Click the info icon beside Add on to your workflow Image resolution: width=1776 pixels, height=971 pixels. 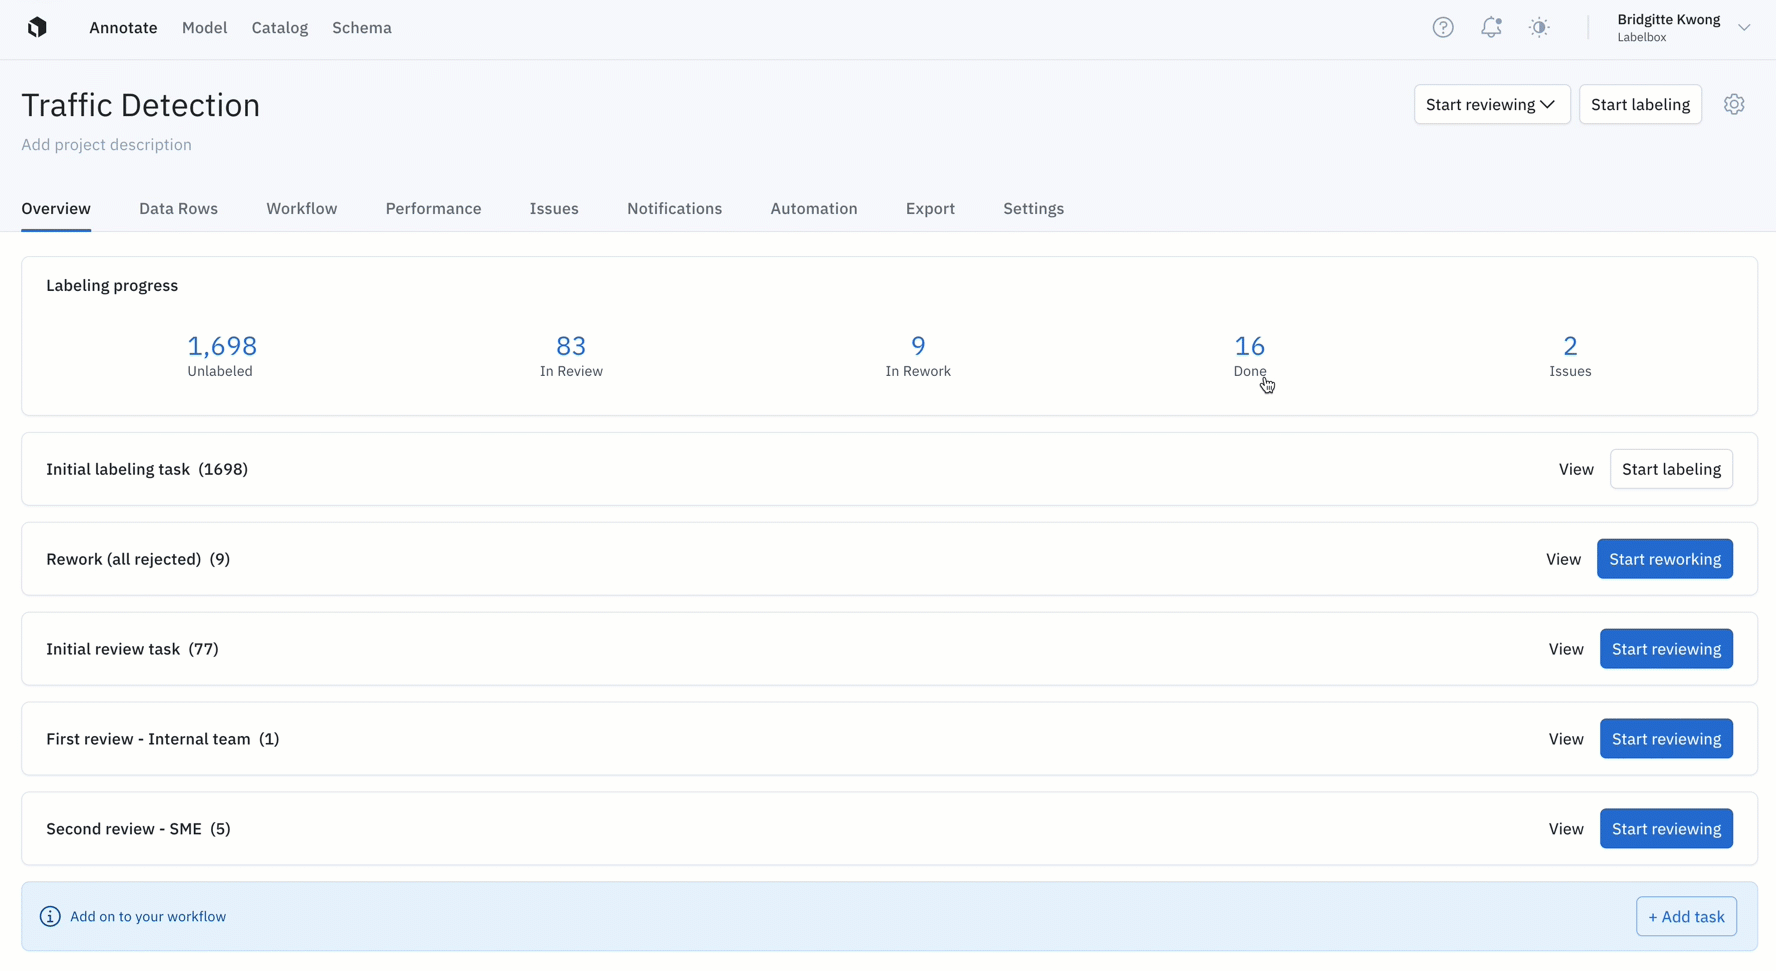pos(50,916)
